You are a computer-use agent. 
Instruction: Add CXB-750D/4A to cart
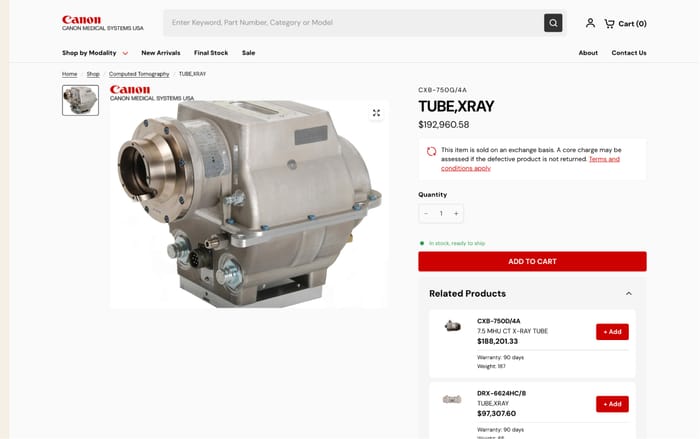click(x=612, y=332)
